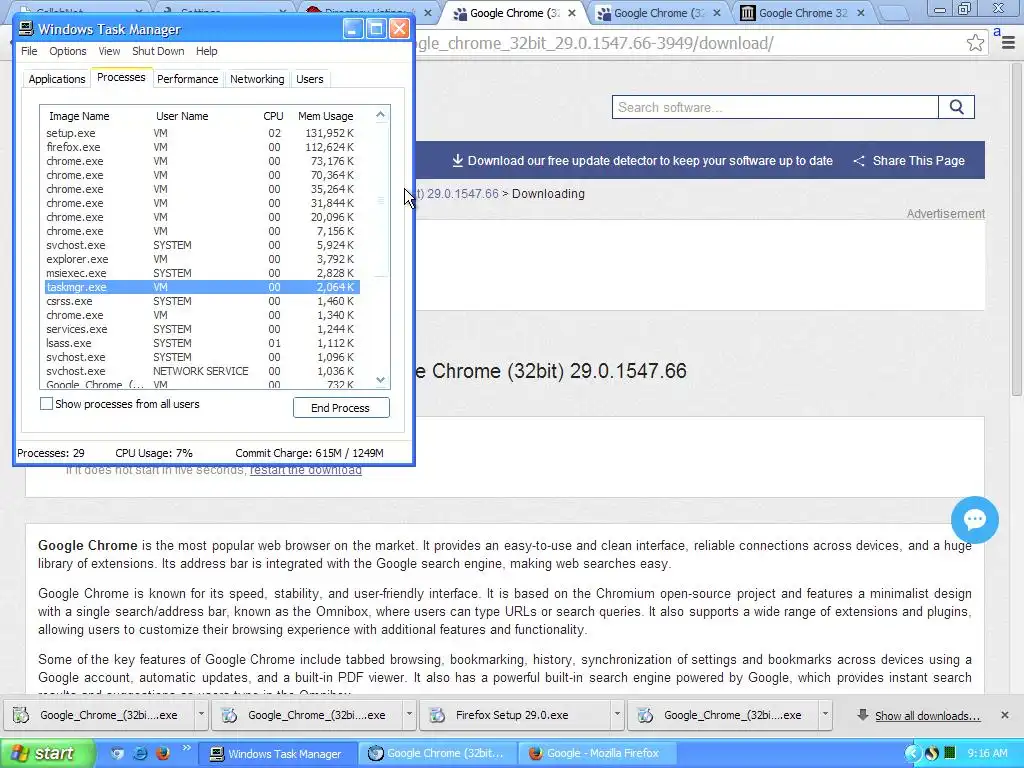
Task: Open dropdown for last Google_Chrome download
Action: click(x=825, y=715)
